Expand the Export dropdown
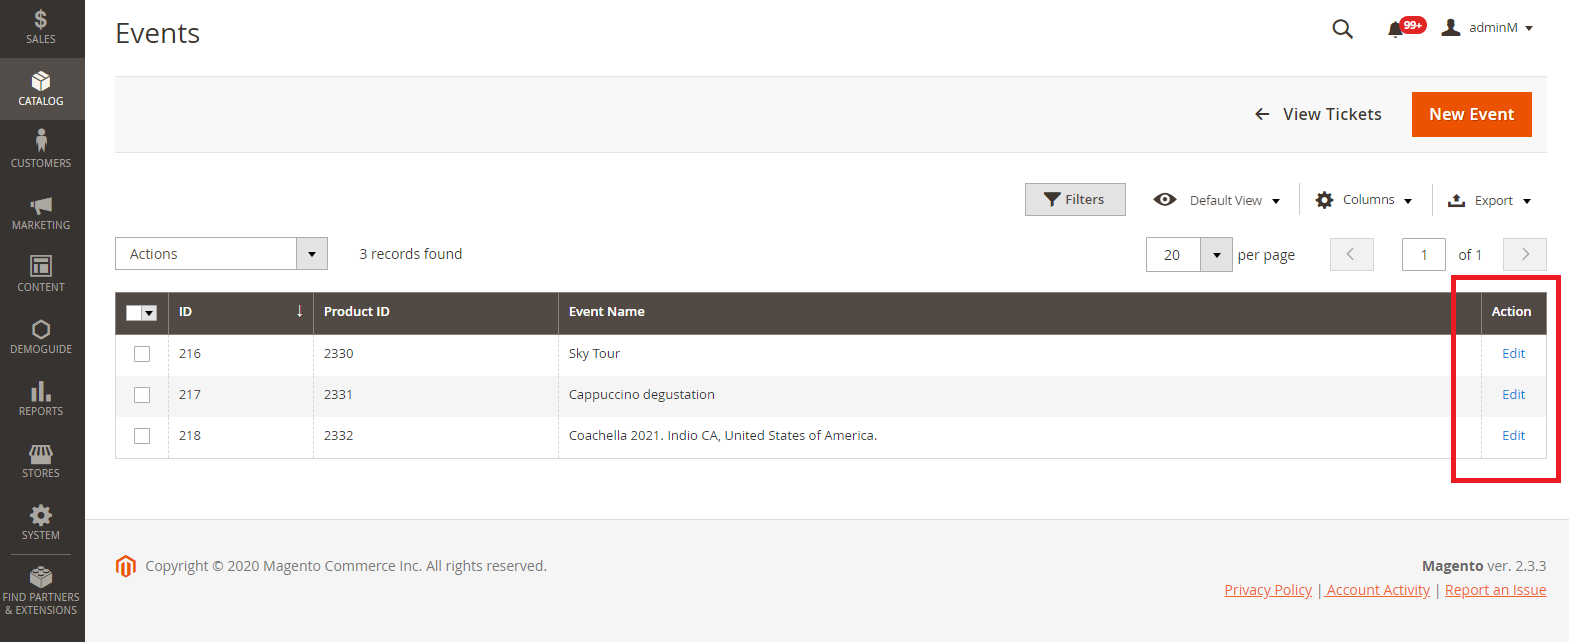This screenshot has width=1569, height=642. 1490,201
